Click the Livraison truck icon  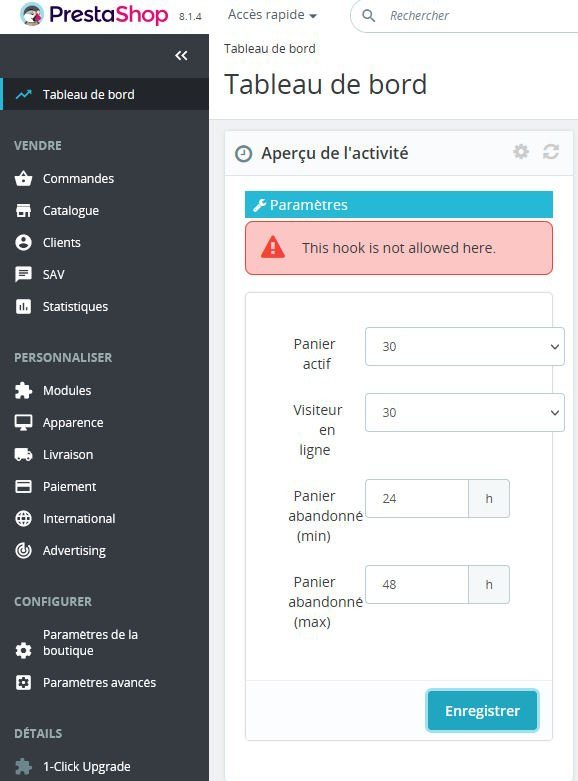(23, 454)
